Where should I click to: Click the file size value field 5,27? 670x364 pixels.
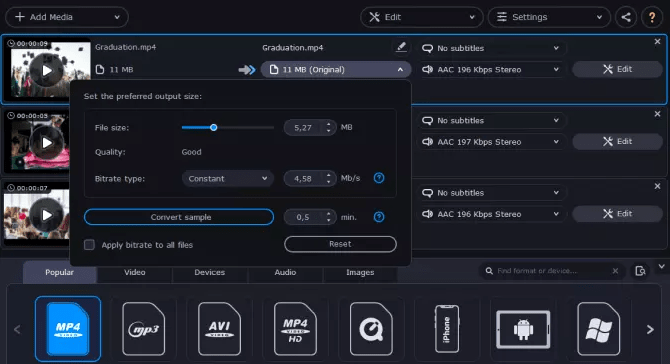tap(303, 127)
